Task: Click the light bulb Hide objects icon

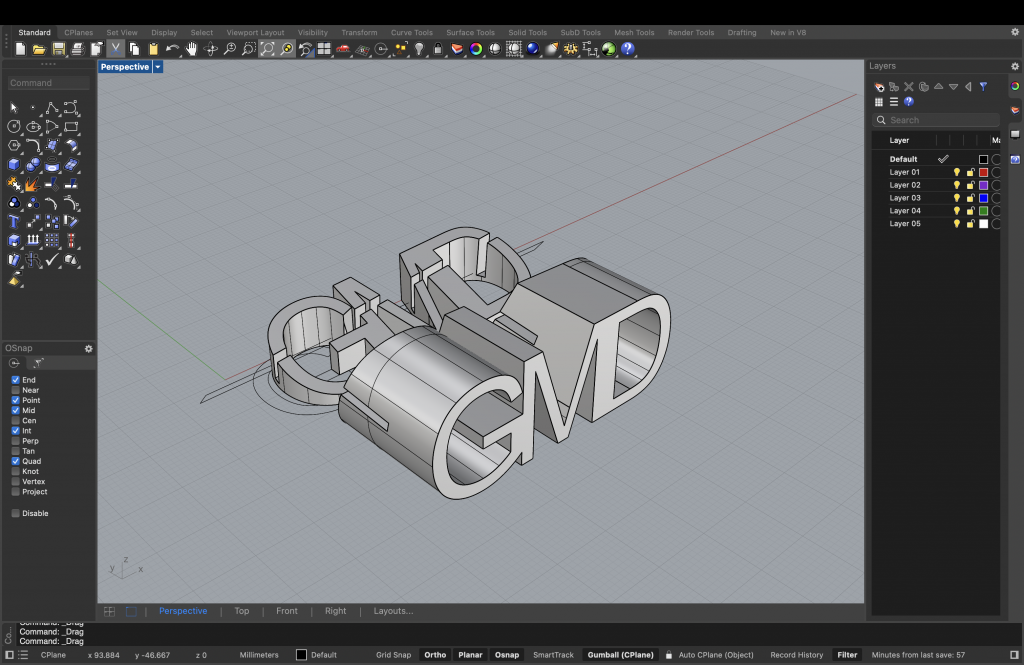Action: [x=419, y=49]
